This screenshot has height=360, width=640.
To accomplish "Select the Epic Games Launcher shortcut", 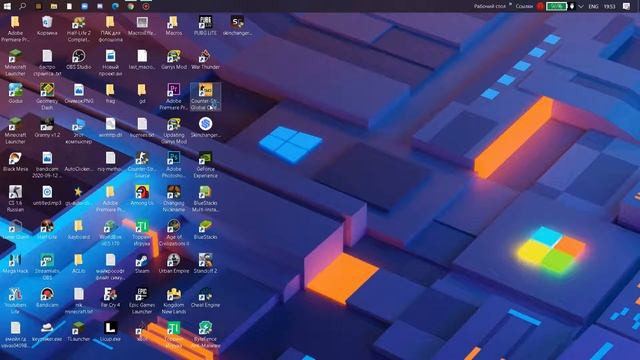I will [142, 300].
